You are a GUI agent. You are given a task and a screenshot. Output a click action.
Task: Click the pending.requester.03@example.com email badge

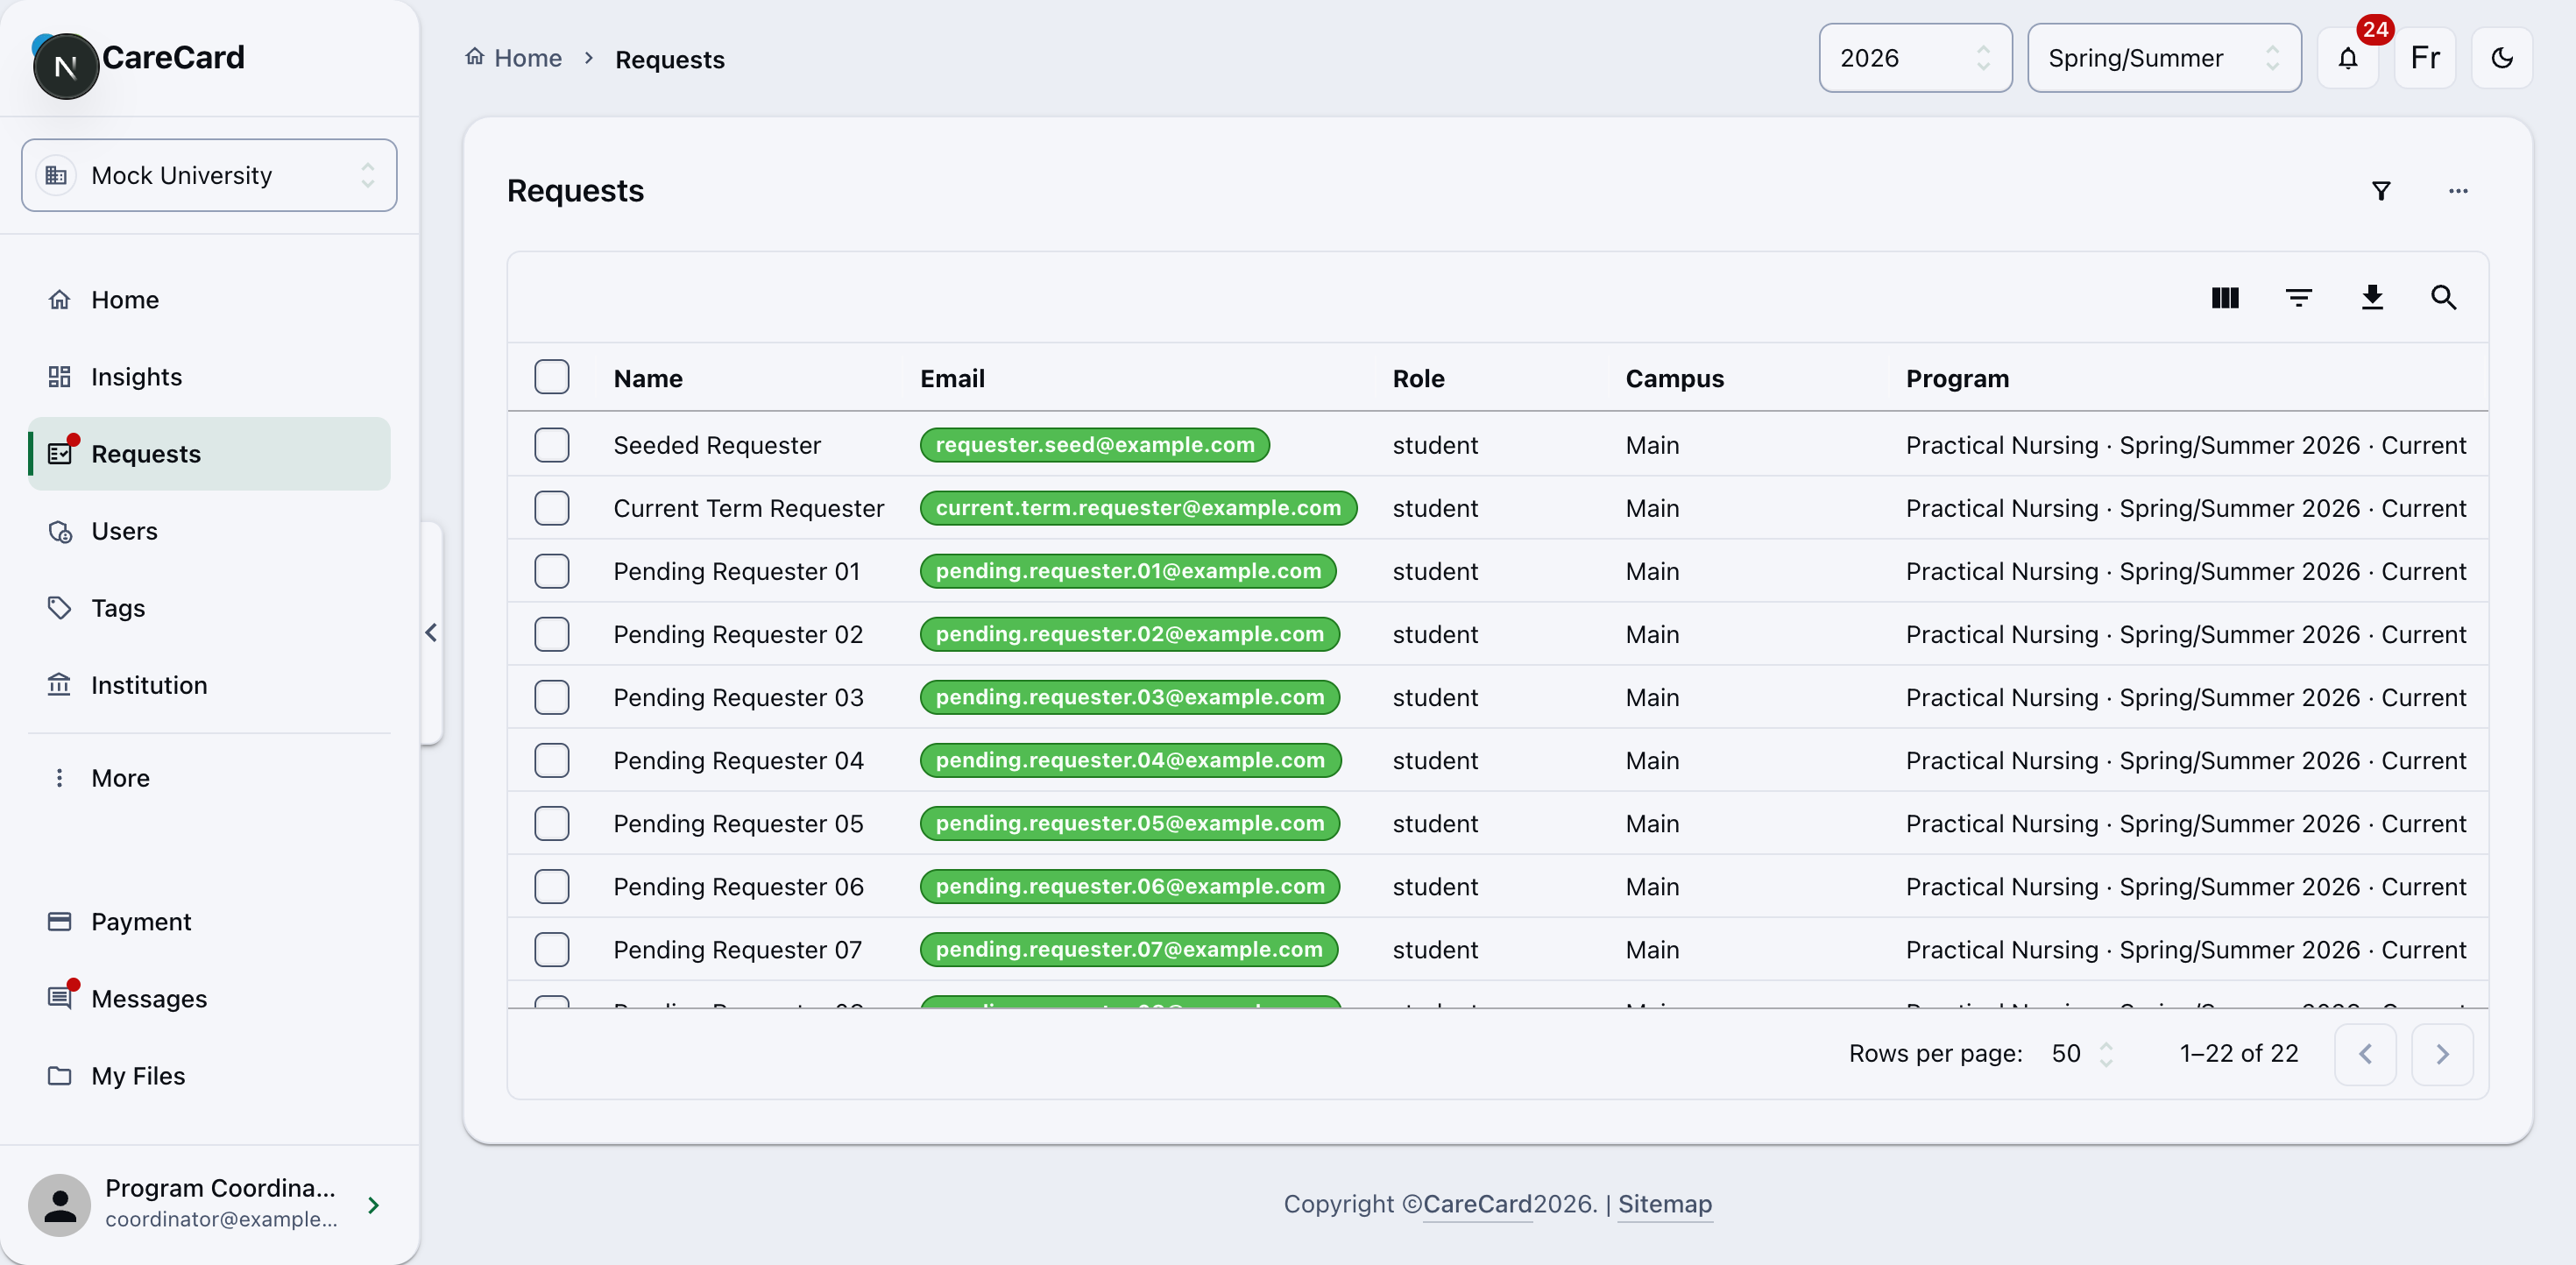(x=1130, y=697)
